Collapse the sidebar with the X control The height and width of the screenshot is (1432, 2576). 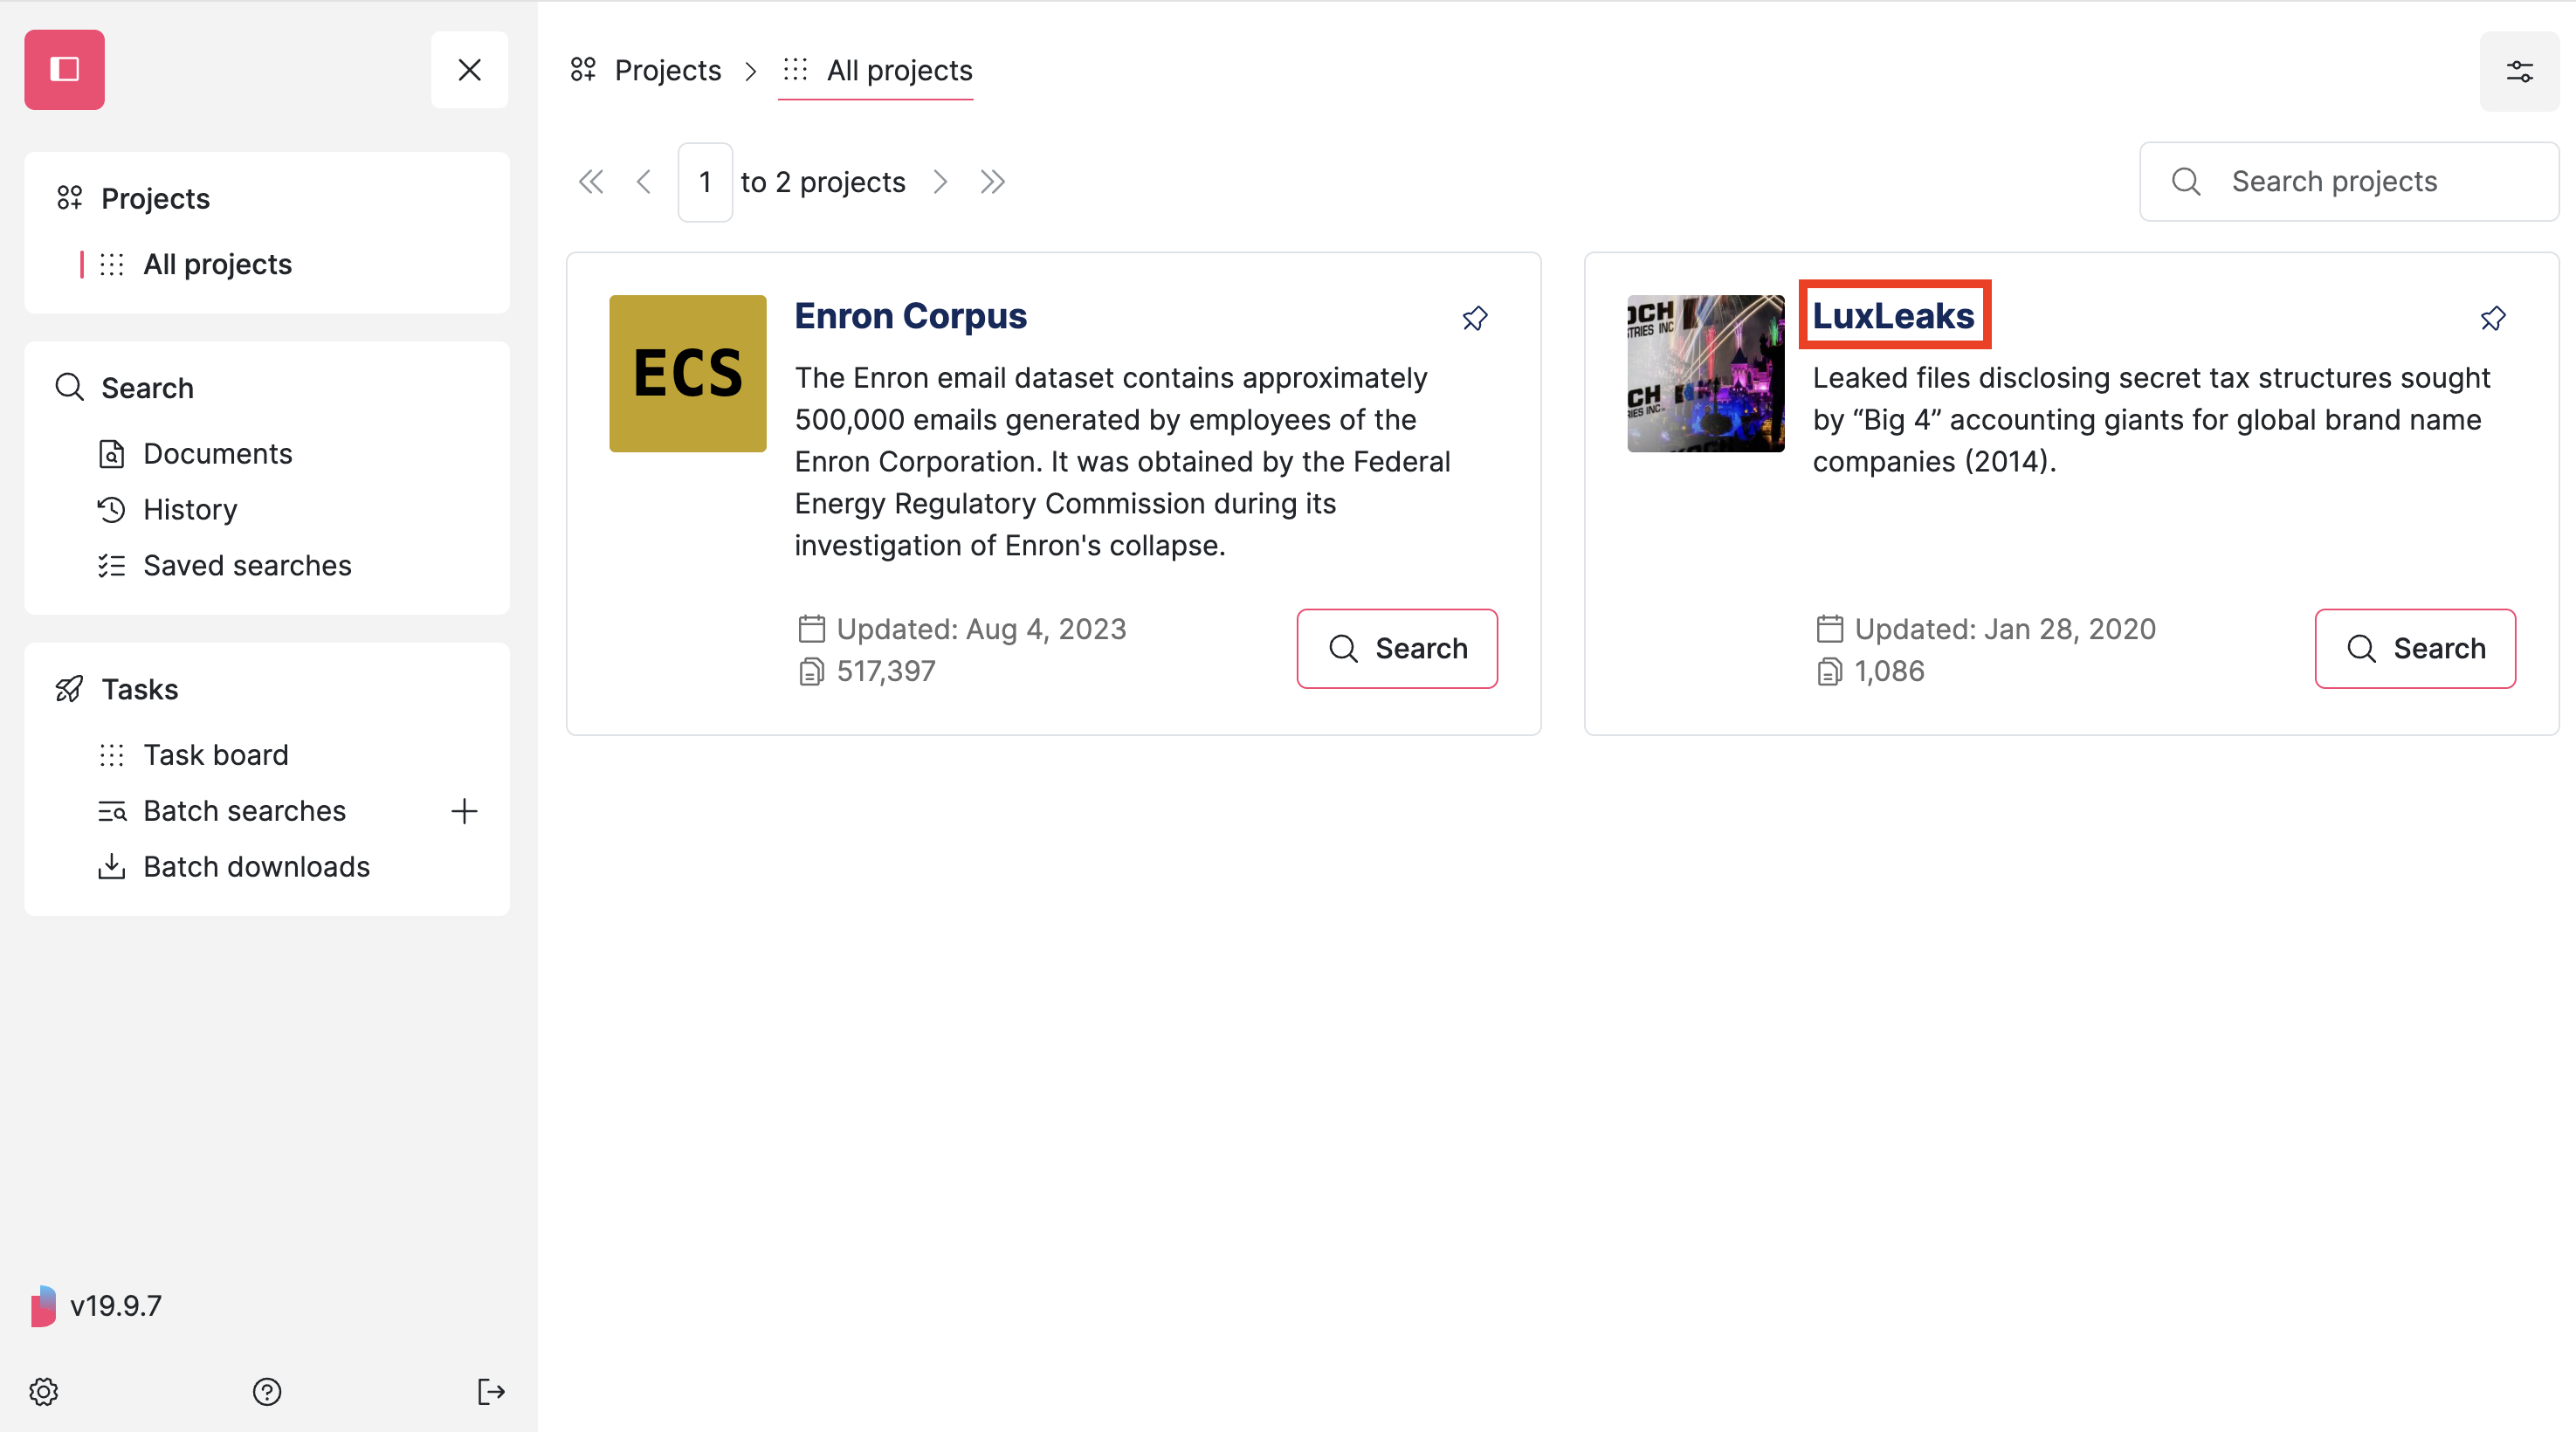point(469,69)
